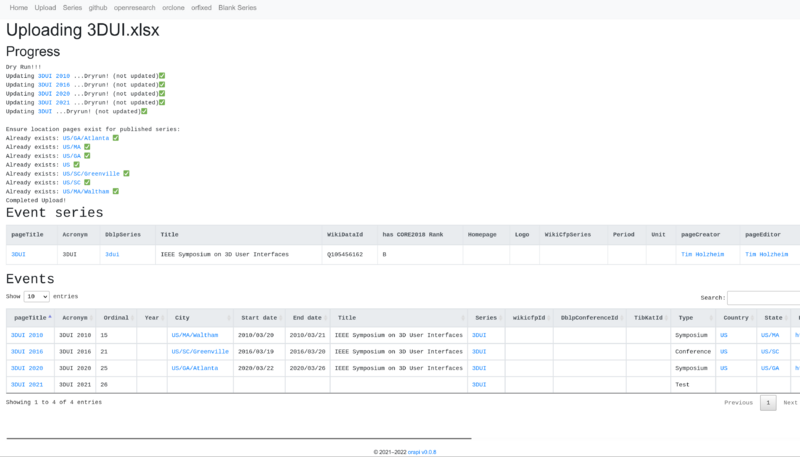This screenshot has width=800, height=457.
Task: Sort Events table by Title column
Action: point(398,318)
